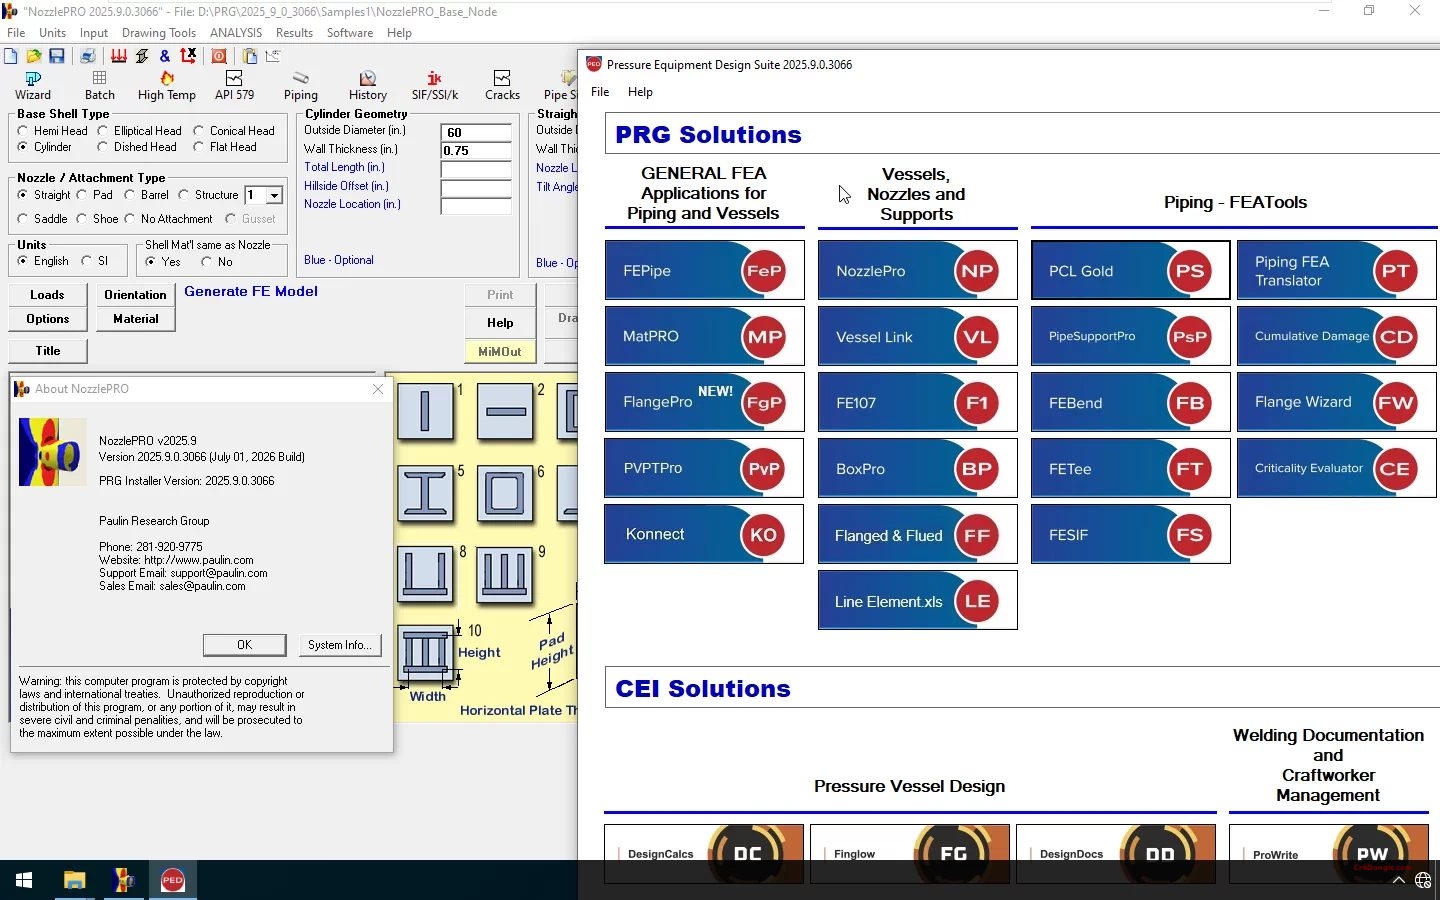1440x900 pixels.
Task: Click Generate FE Model link
Action: (251, 291)
